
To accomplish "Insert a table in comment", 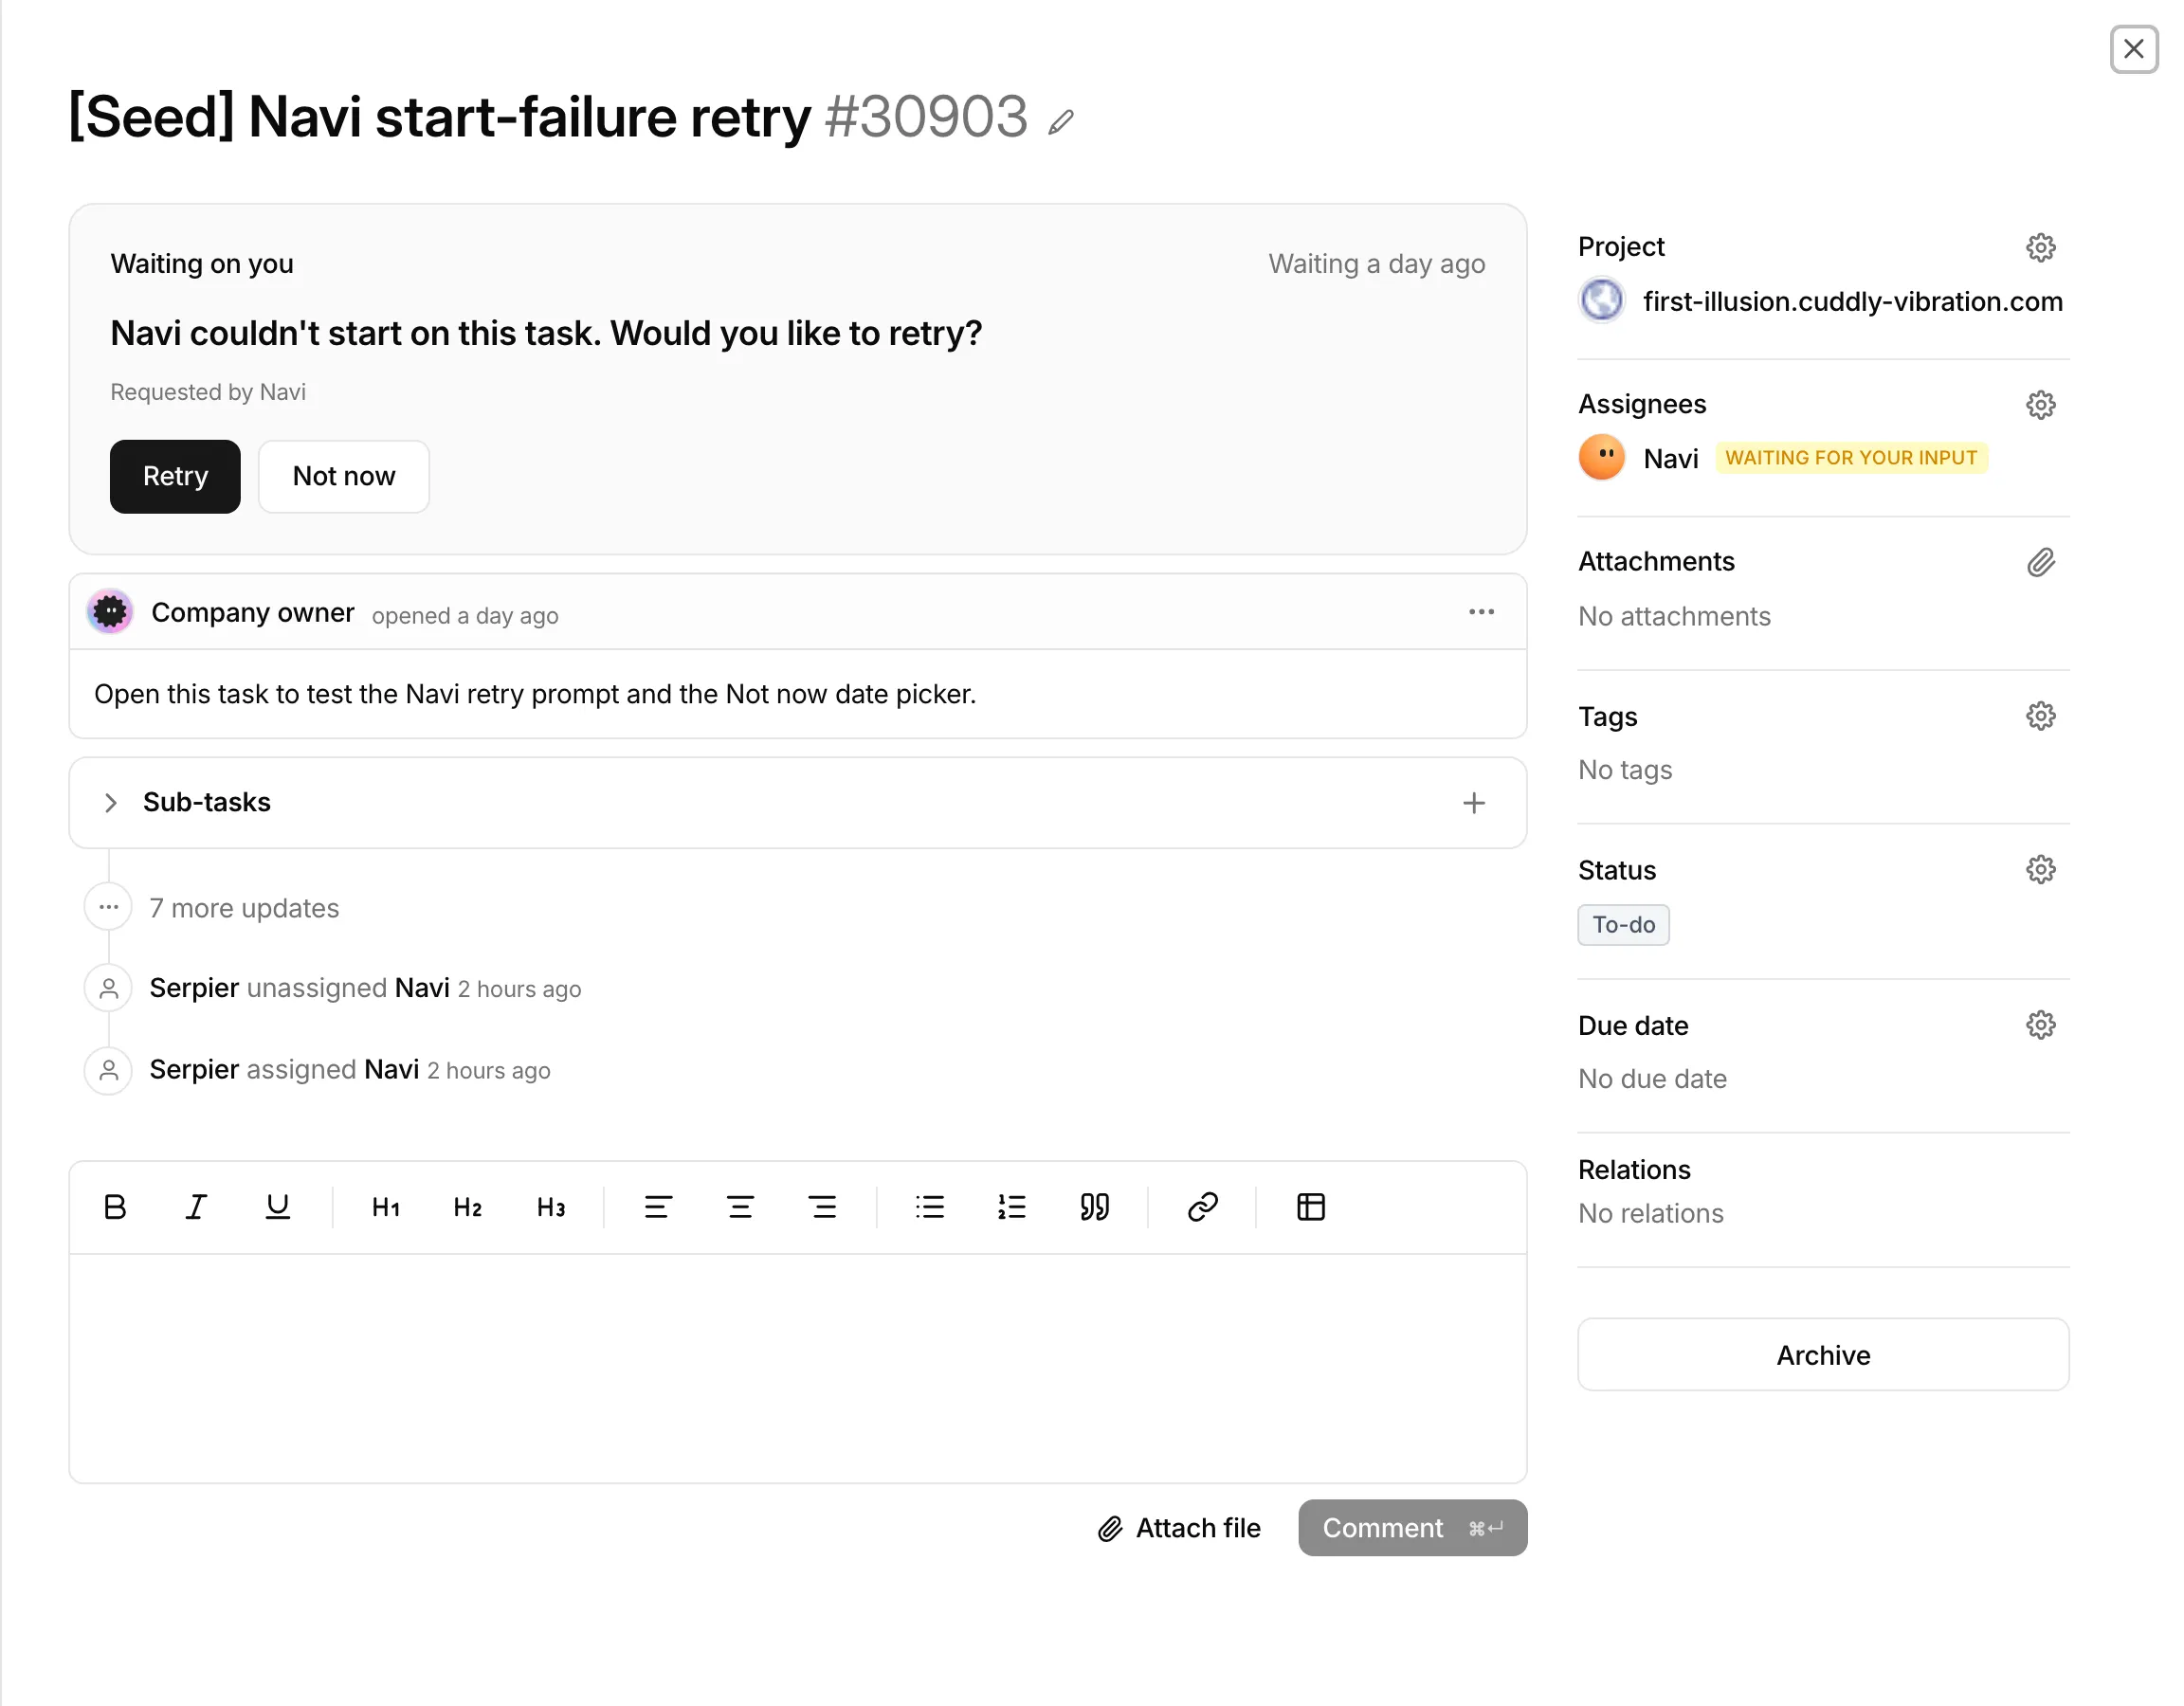I will point(1311,1207).
